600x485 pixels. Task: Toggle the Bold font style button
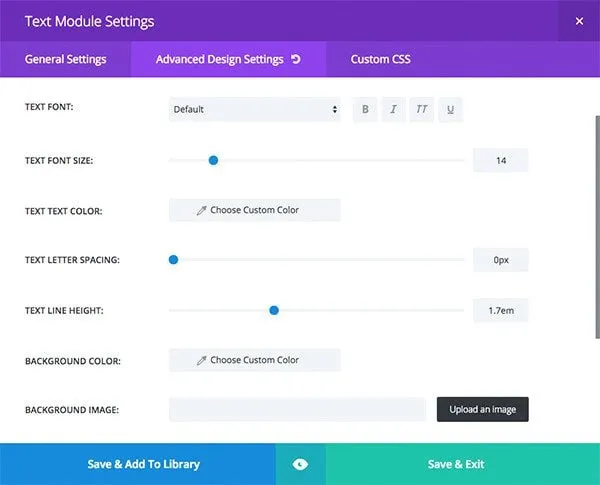(x=365, y=109)
